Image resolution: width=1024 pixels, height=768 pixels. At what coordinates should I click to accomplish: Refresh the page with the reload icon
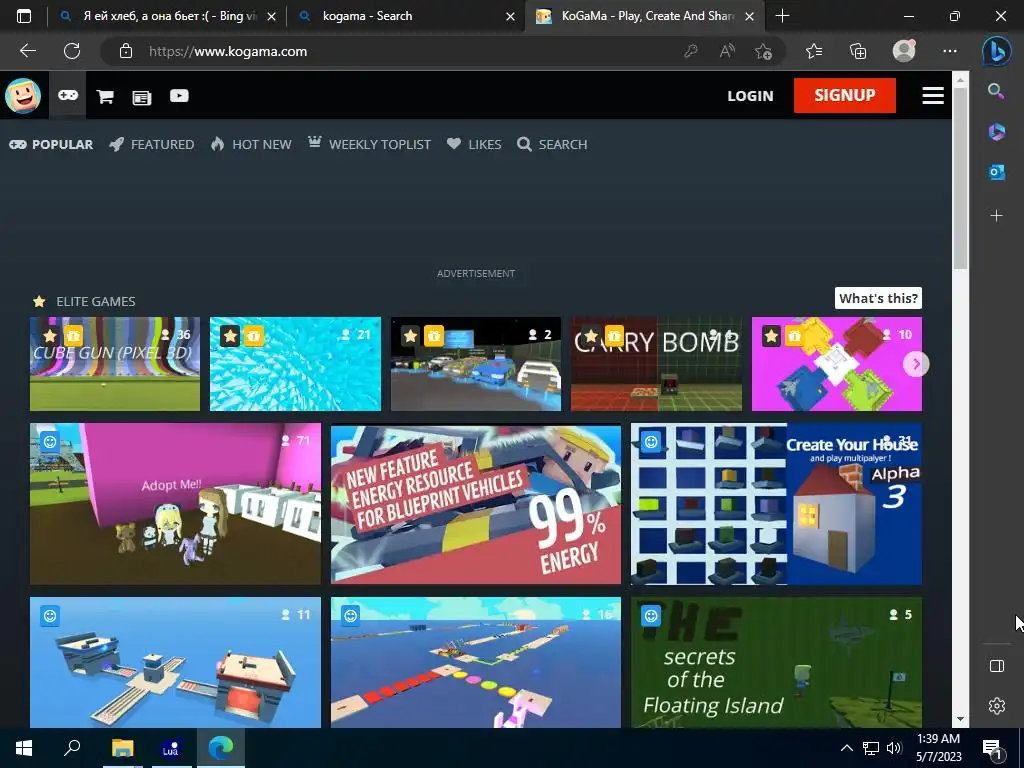tap(72, 51)
